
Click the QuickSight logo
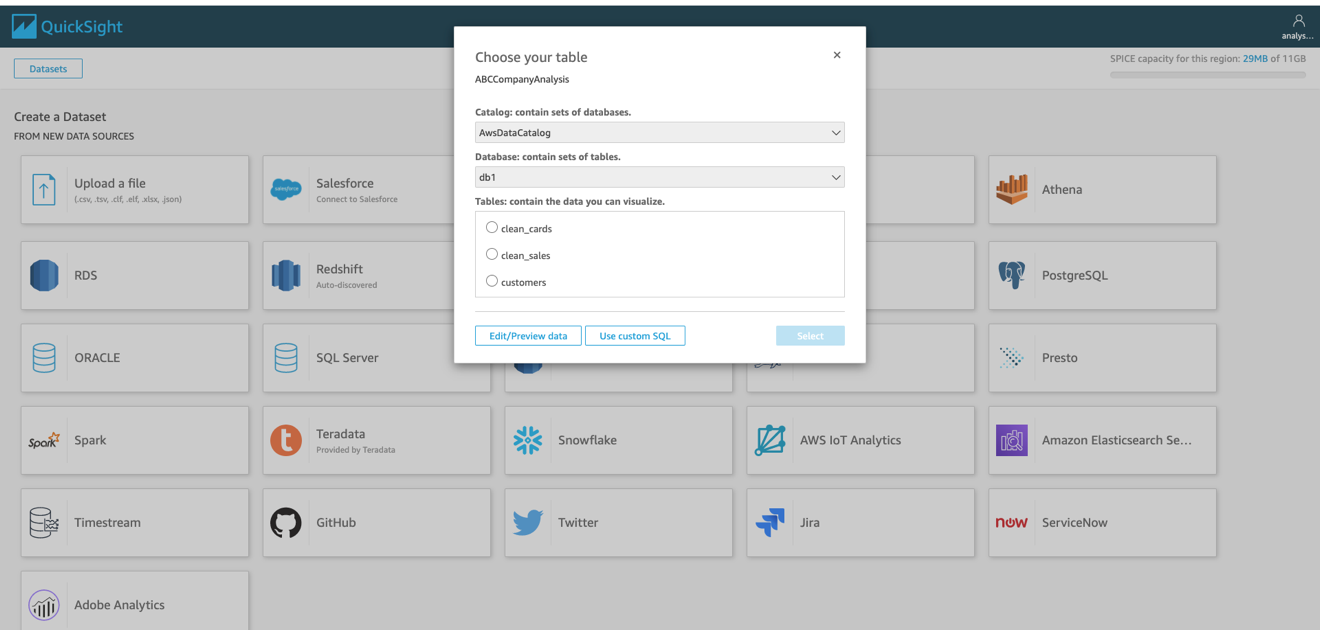click(x=67, y=27)
